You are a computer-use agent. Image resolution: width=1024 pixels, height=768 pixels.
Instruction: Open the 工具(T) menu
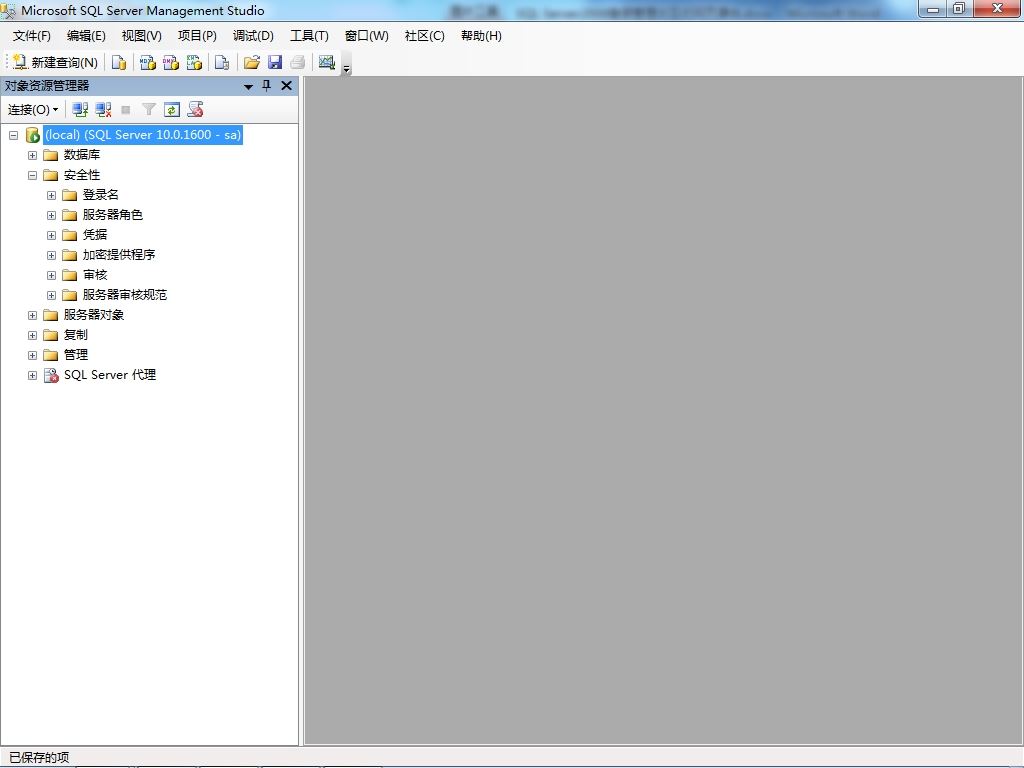coord(310,36)
